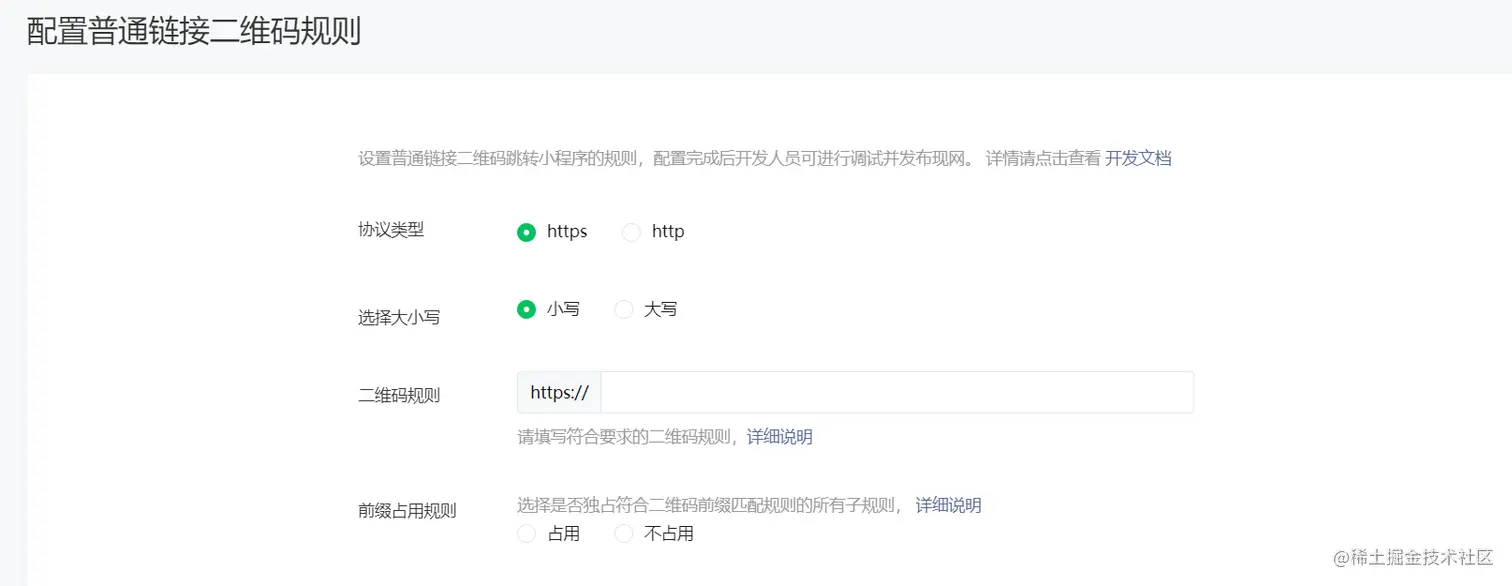Open the 开发文档 link
Image resolution: width=1512 pixels, height=586 pixels.
click(x=1138, y=158)
